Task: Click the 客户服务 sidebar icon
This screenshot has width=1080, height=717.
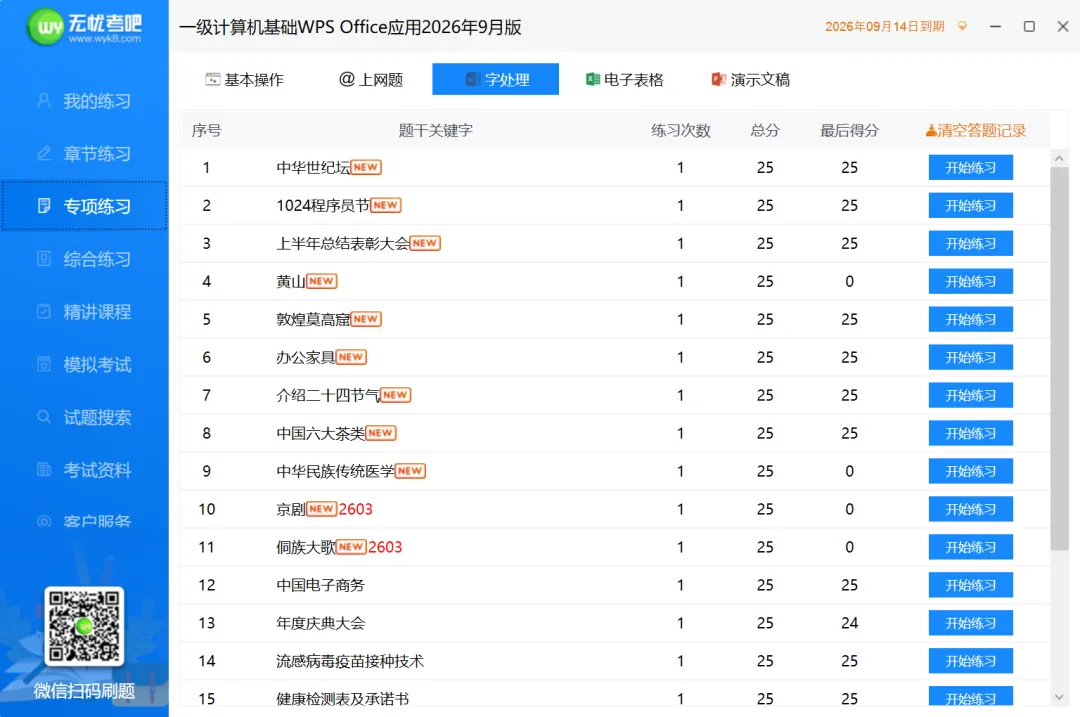Action: (x=44, y=521)
